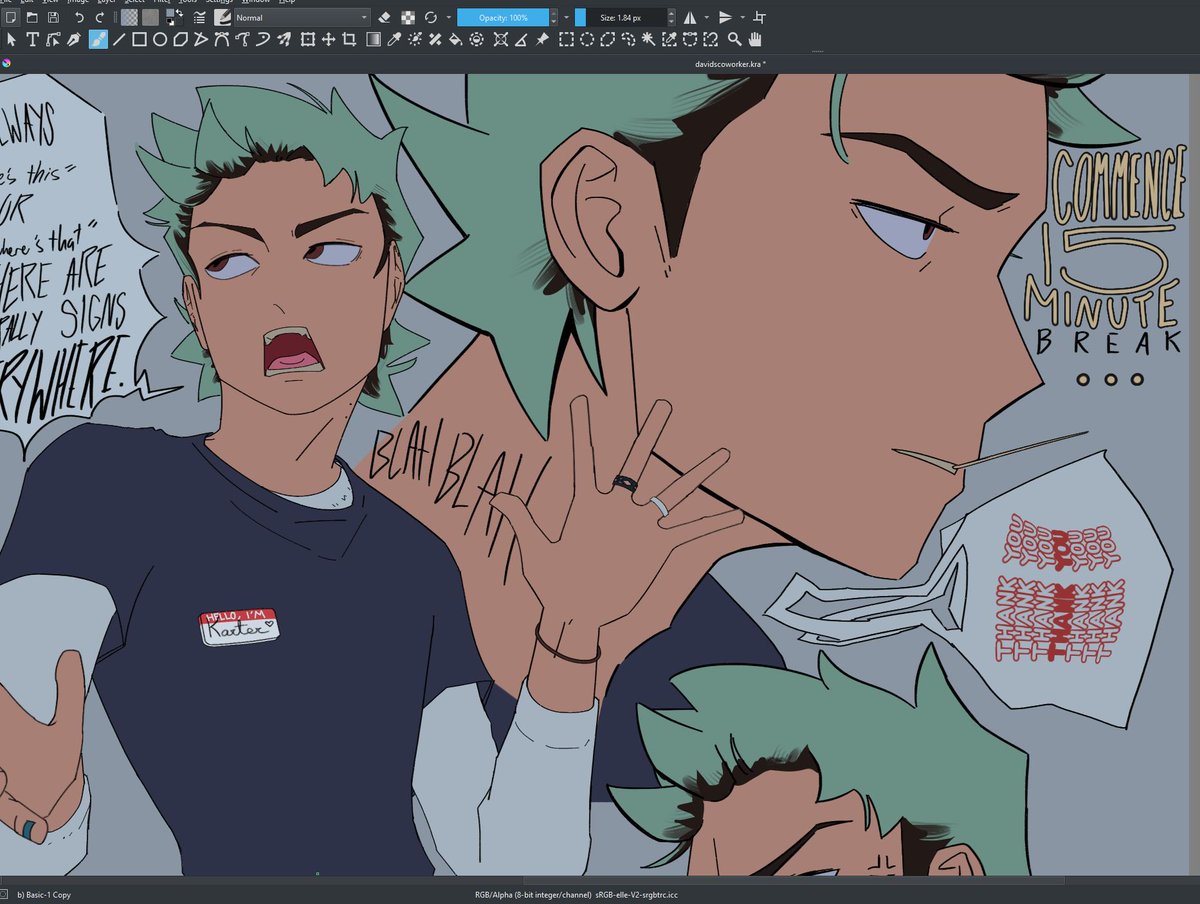Expand horizontal mirror options arrow

tap(707, 17)
